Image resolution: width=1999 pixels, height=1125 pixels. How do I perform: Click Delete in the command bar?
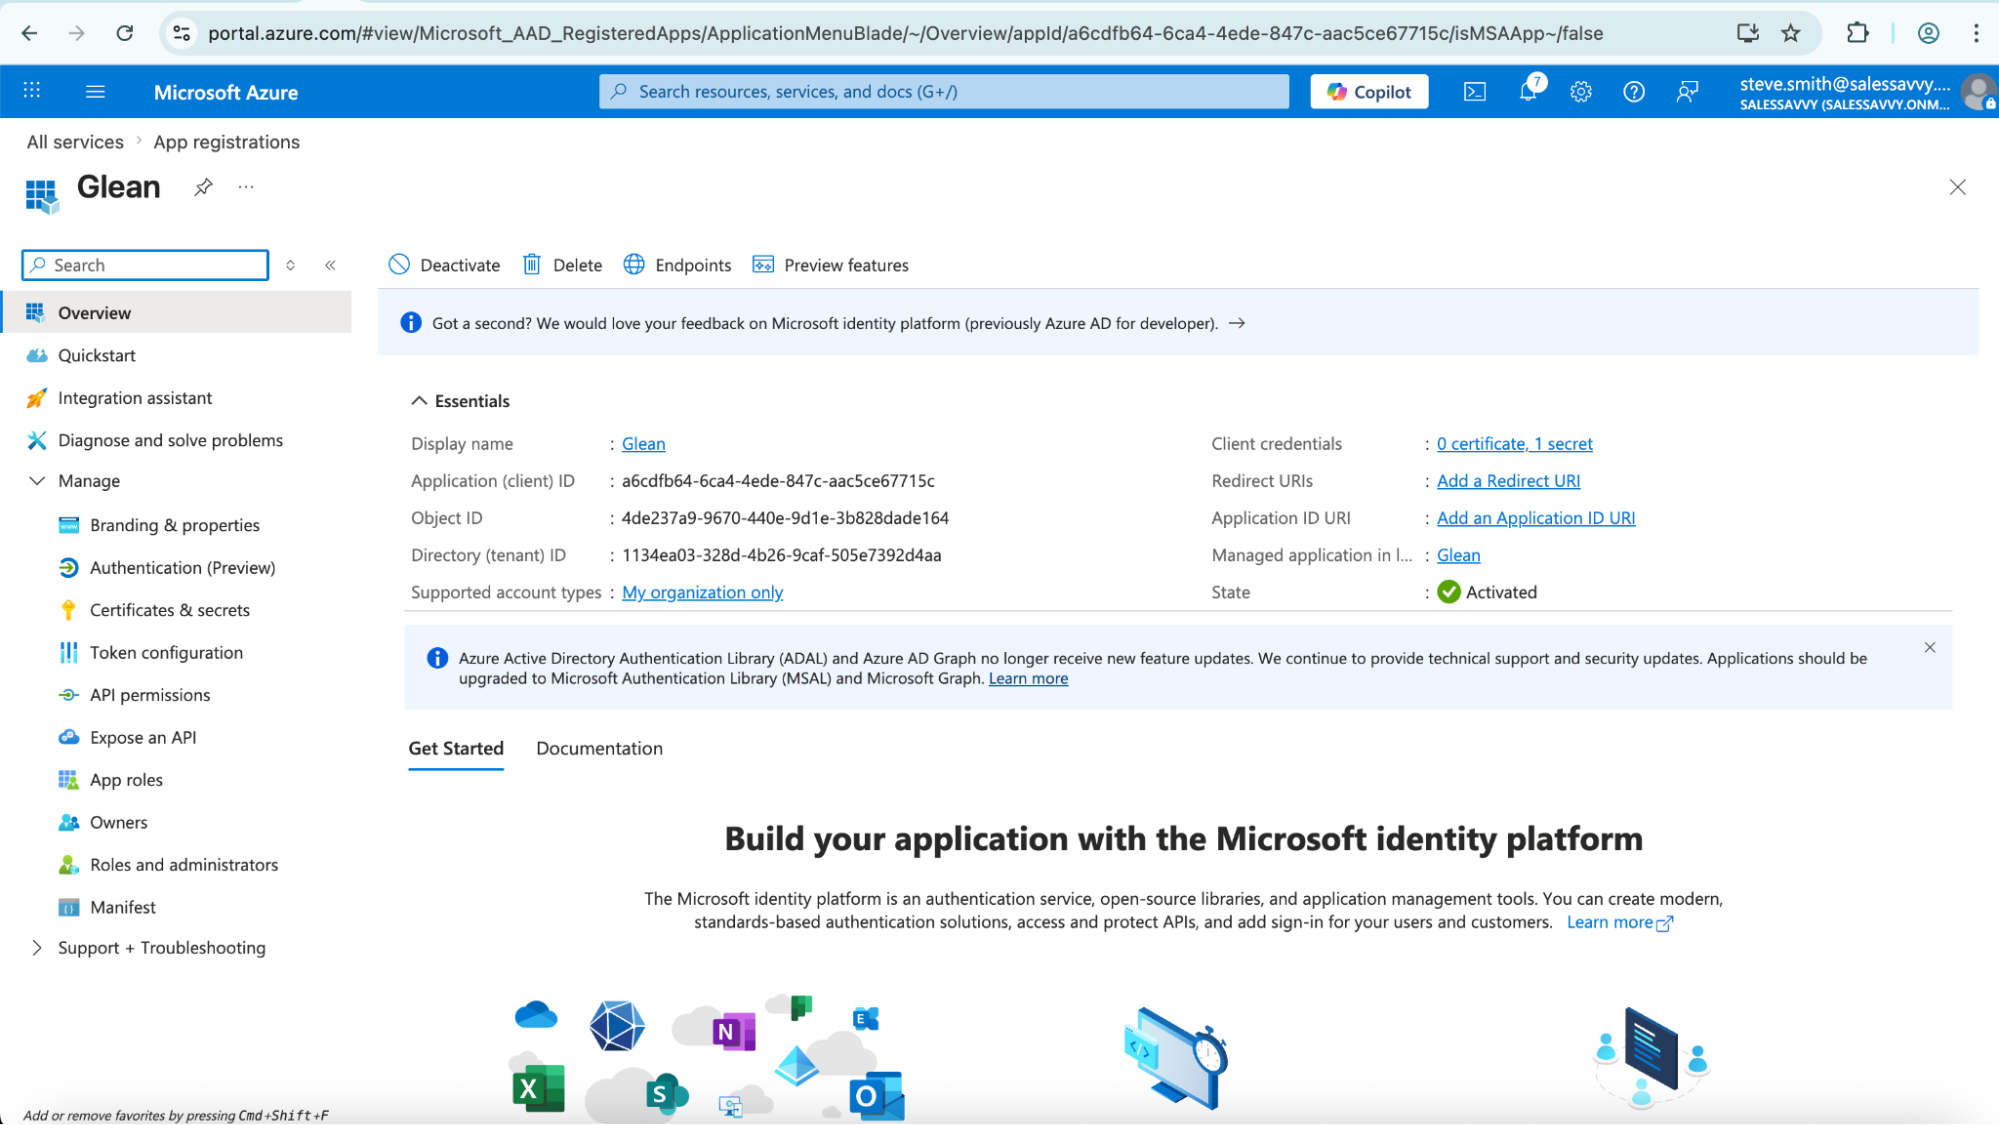point(562,265)
